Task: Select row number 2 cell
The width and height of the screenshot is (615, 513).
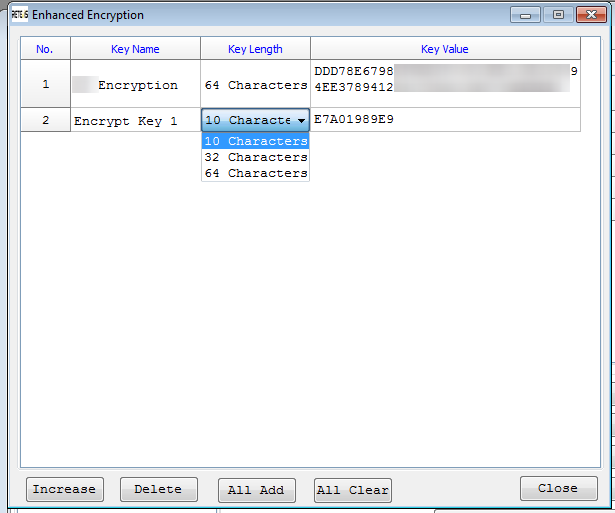Action: point(45,121)
